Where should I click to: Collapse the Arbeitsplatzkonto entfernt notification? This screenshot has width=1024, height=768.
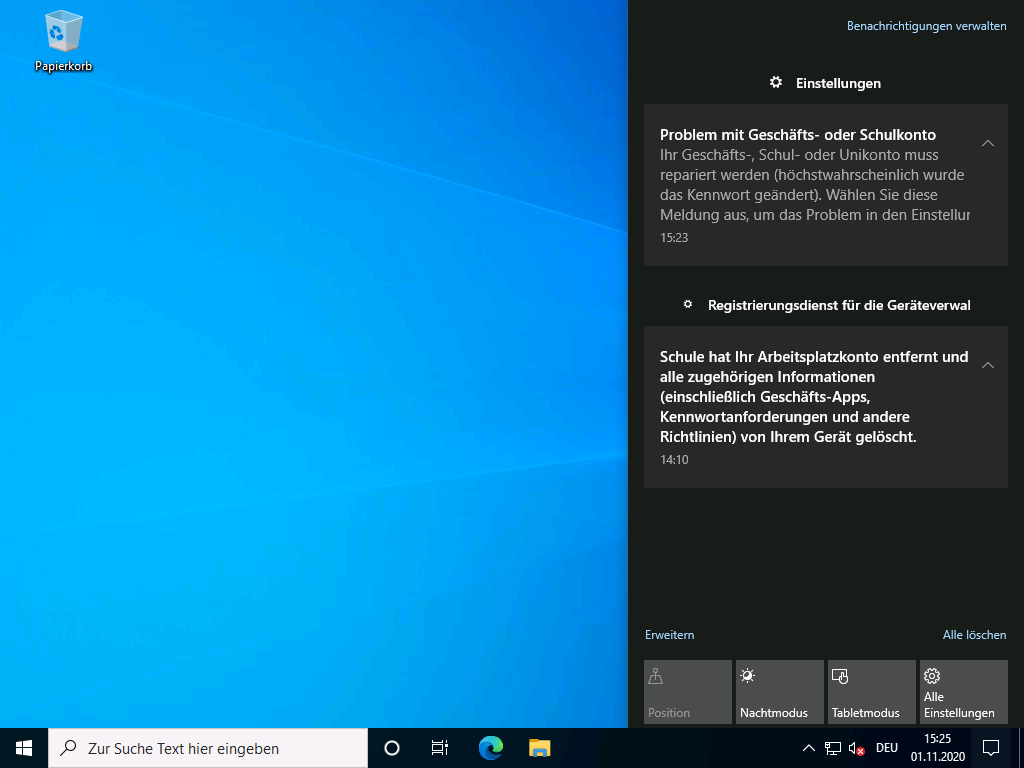pos(987,366)
